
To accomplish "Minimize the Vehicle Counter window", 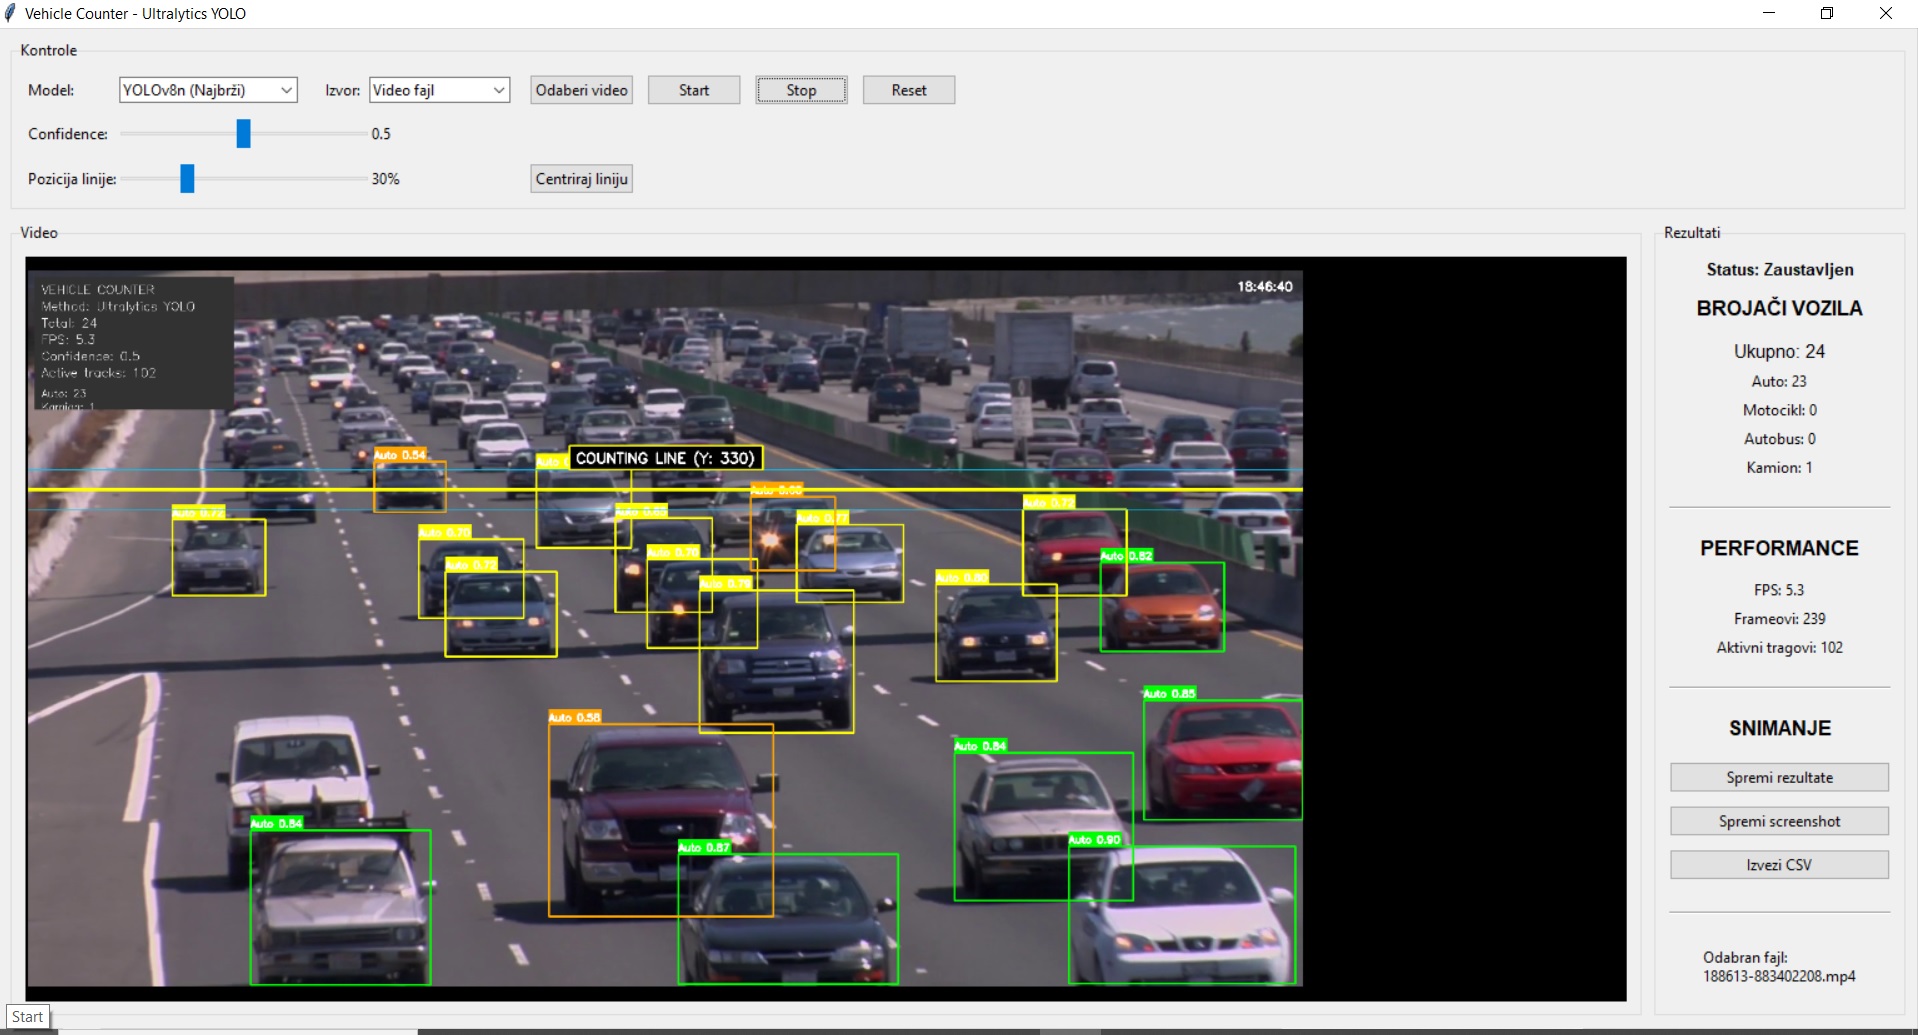I will coord(1768,13).
